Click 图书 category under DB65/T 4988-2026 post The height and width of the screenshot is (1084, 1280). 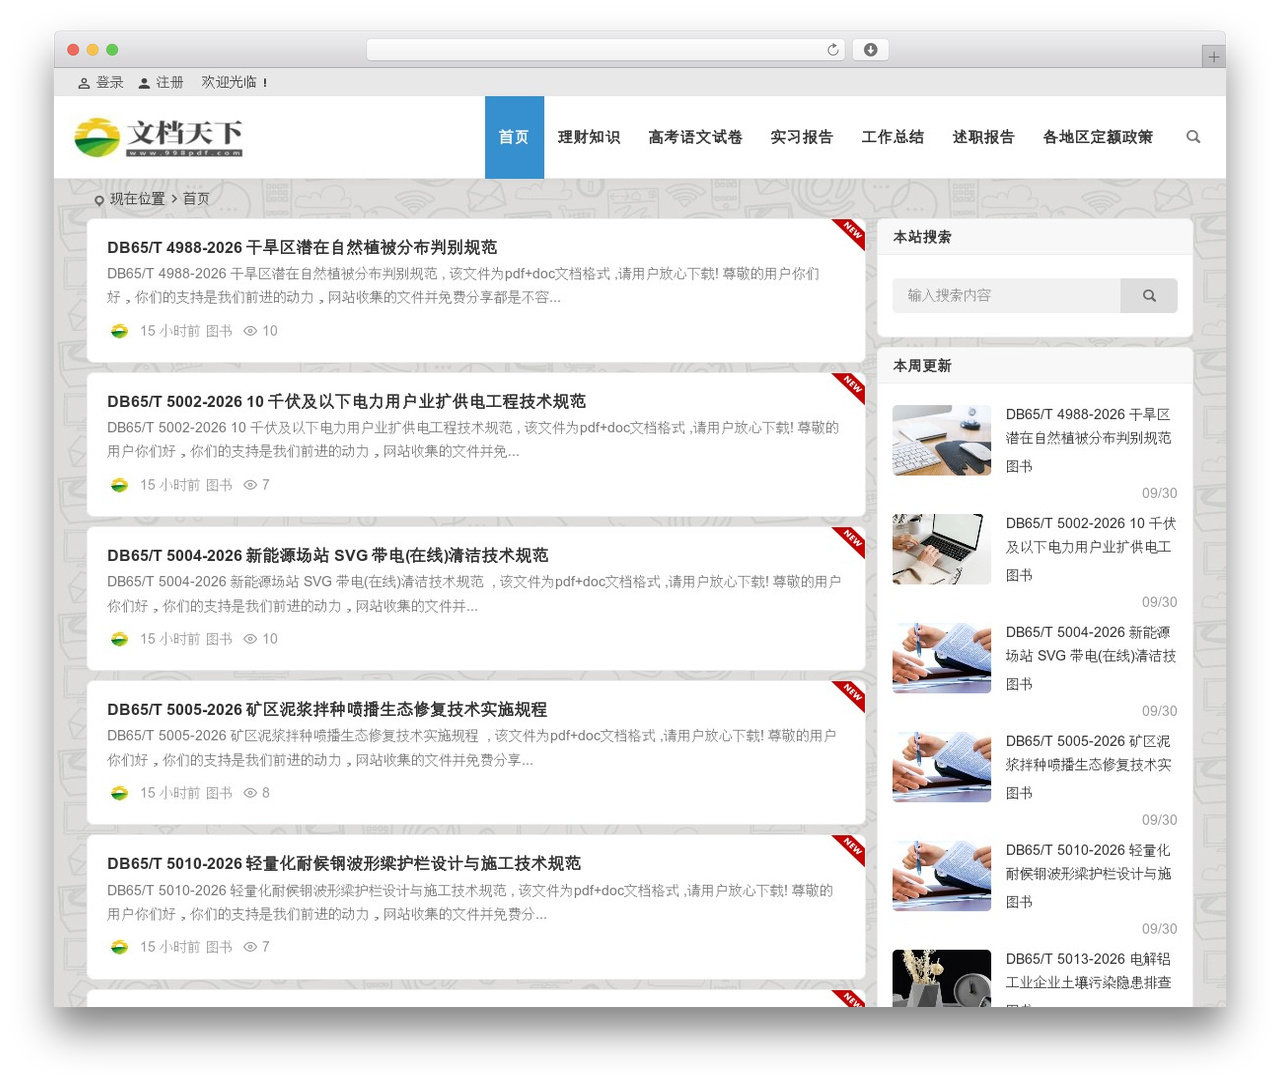[219, 331]
